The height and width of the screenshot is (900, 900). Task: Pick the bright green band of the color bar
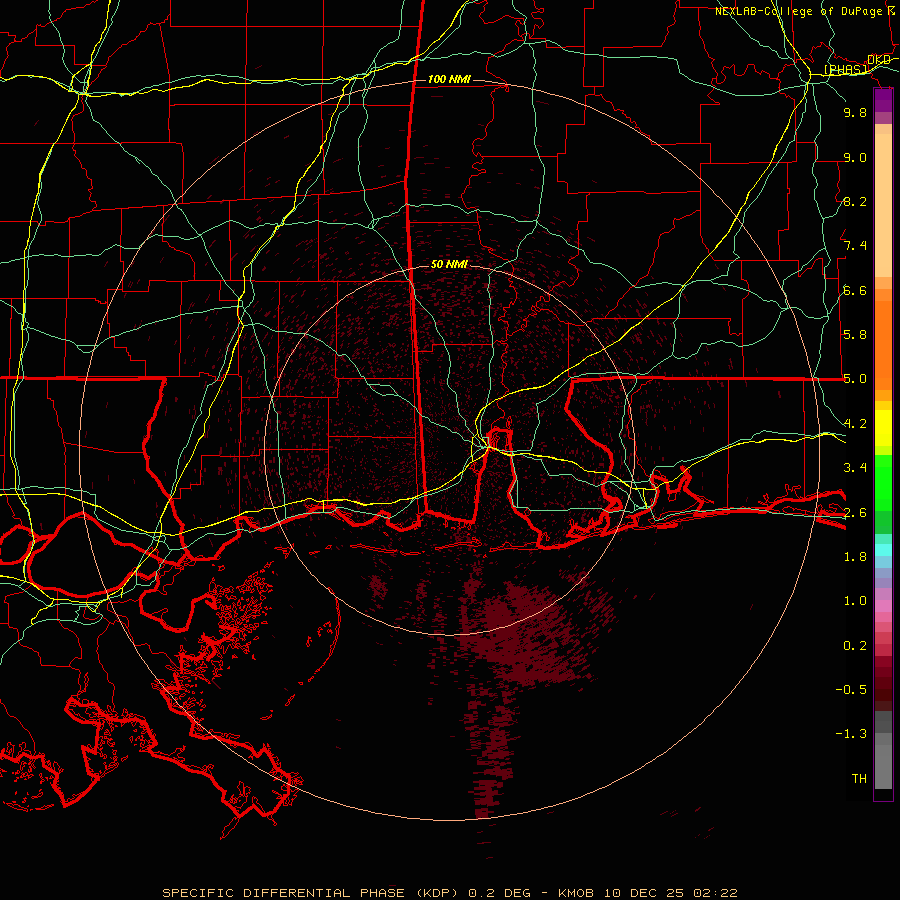coord(883,482)
